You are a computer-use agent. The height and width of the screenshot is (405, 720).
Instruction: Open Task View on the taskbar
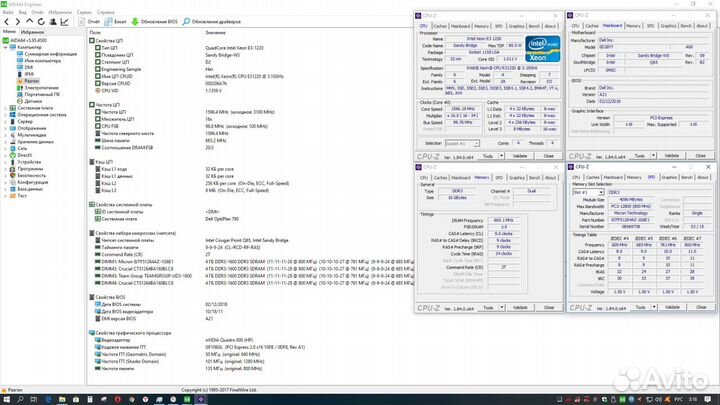pos(34,399)
